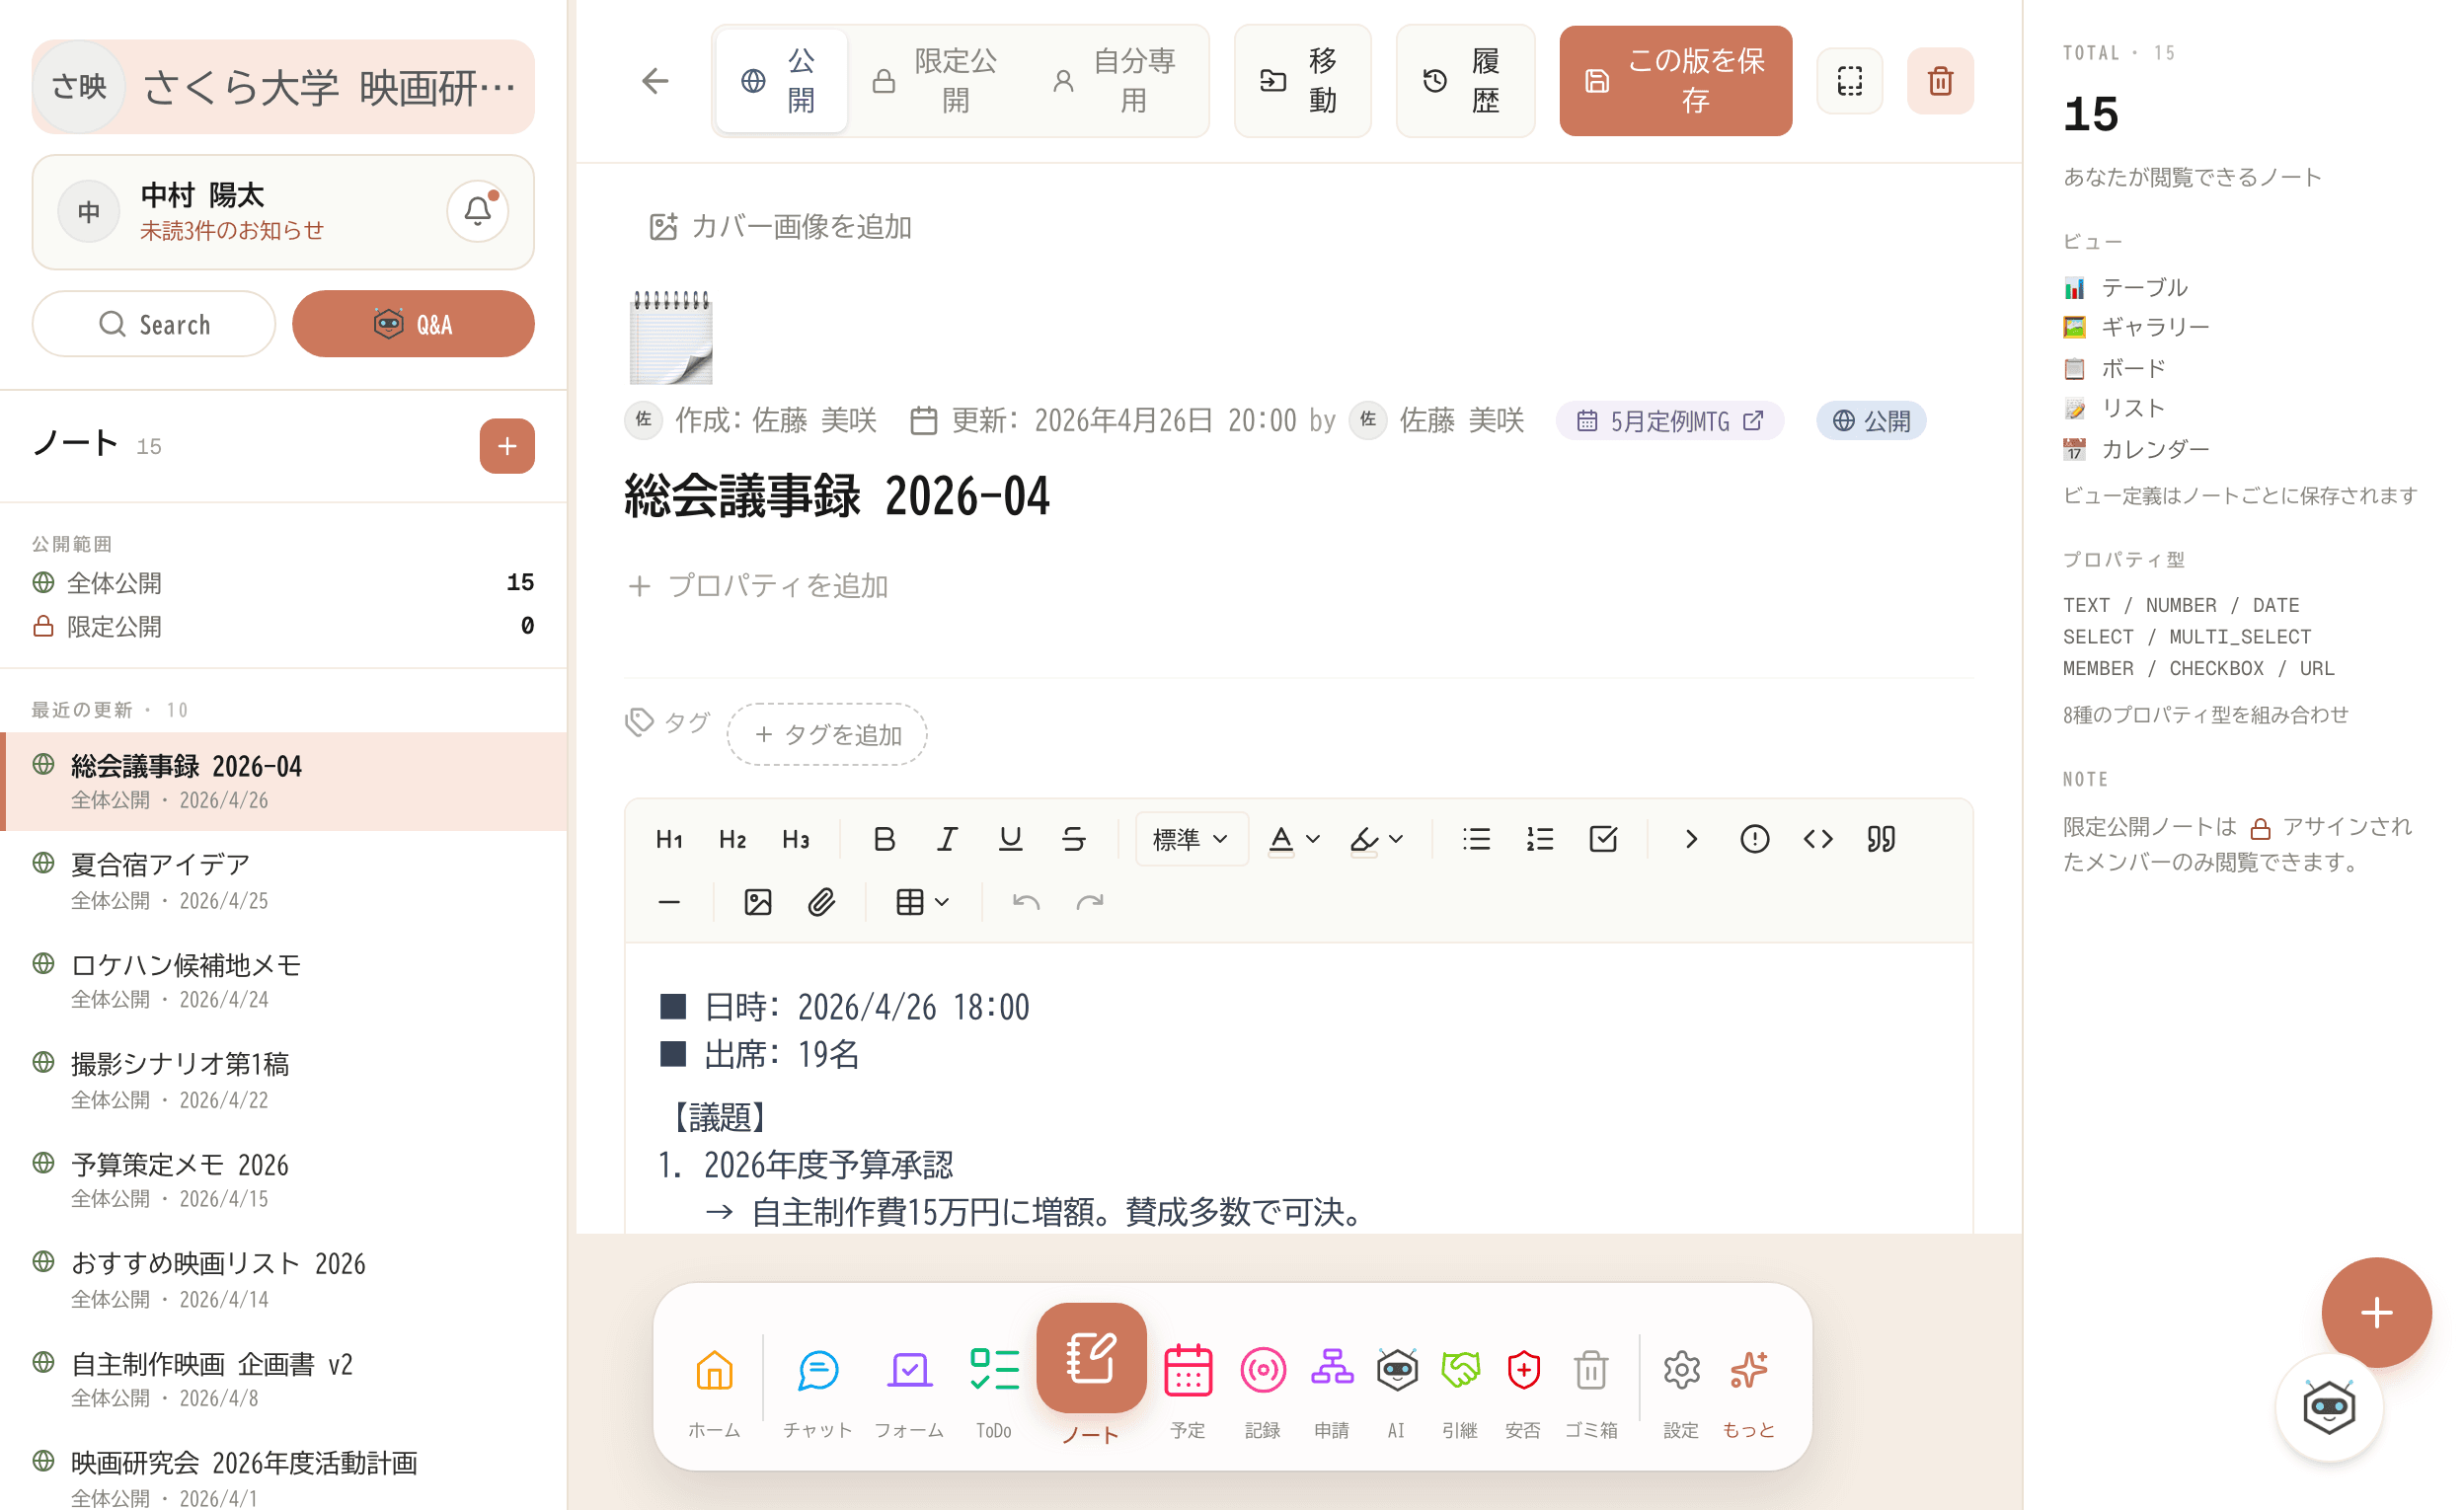Screen dimensions: 2464x1510
Task: Open the highlight color picker
Action: pos(1377,839)
